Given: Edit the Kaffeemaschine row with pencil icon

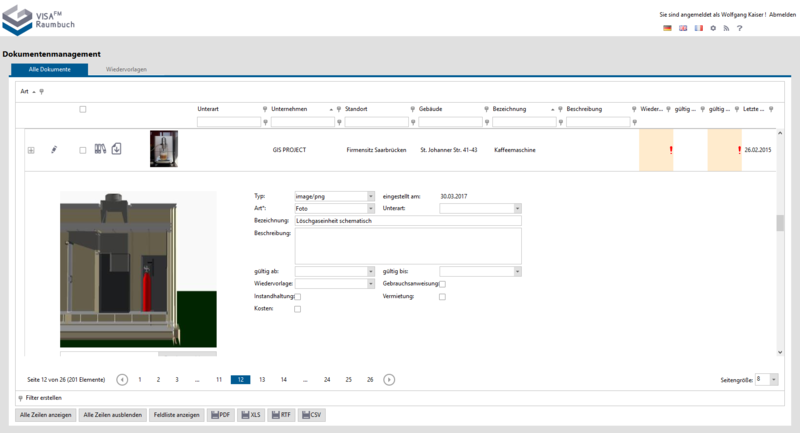Looking at the screenshot, I should tap(54, 149).
